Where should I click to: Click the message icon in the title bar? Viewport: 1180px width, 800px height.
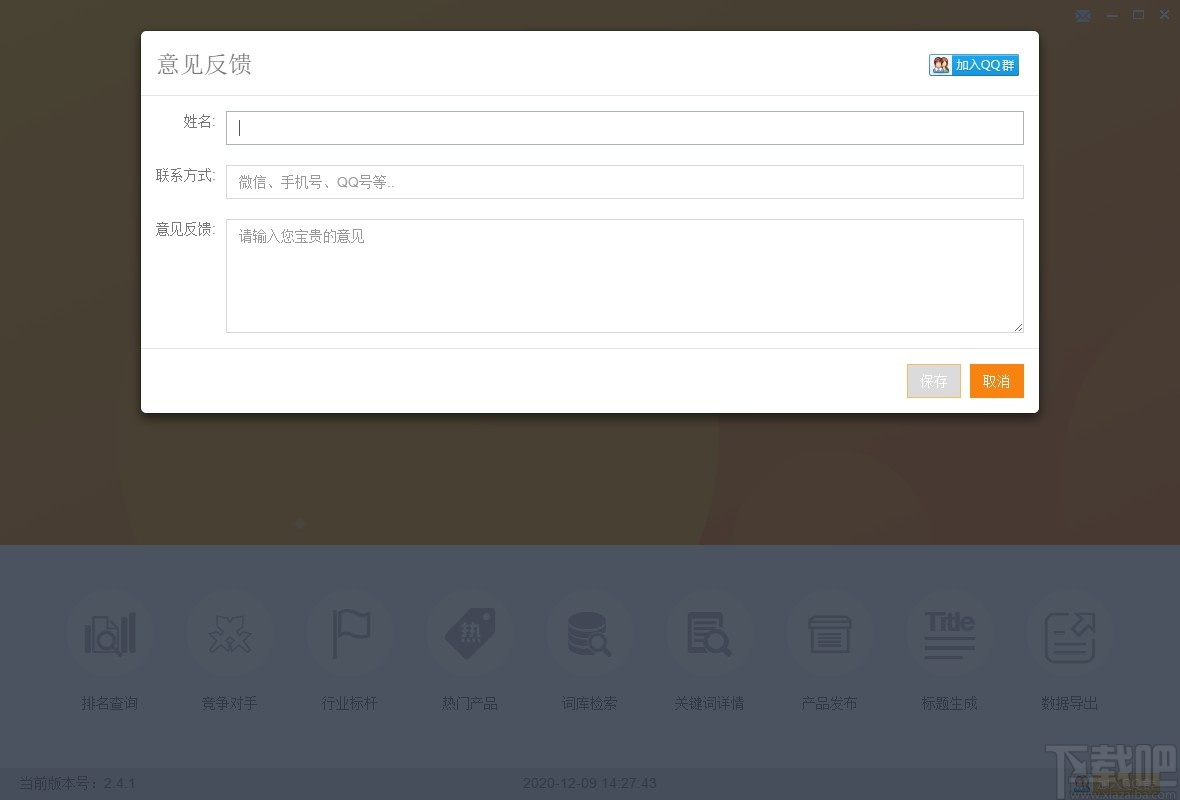click(1083, 15)
